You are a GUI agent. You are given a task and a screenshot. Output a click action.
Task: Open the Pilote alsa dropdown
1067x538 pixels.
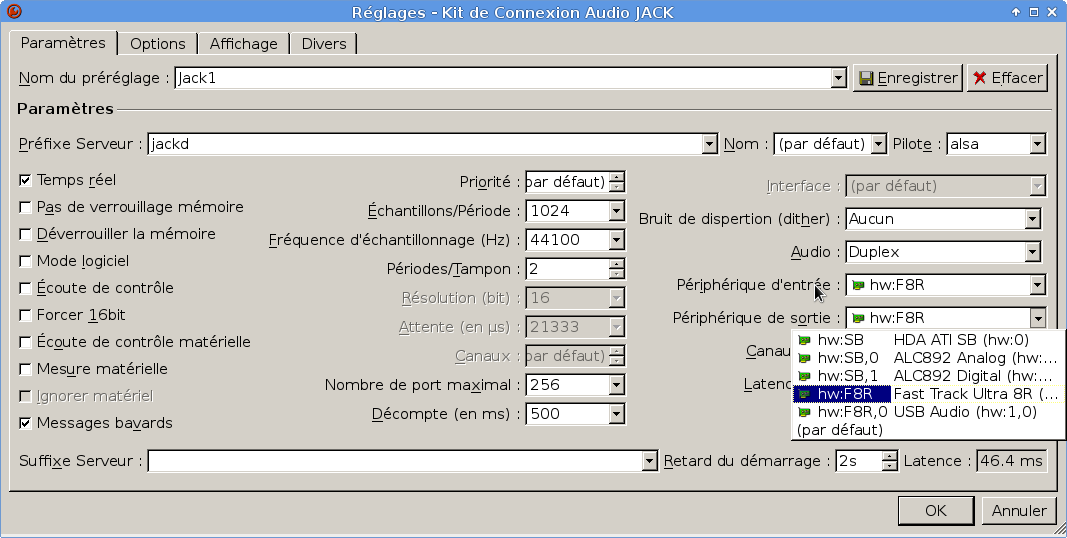click(1037, 144)
